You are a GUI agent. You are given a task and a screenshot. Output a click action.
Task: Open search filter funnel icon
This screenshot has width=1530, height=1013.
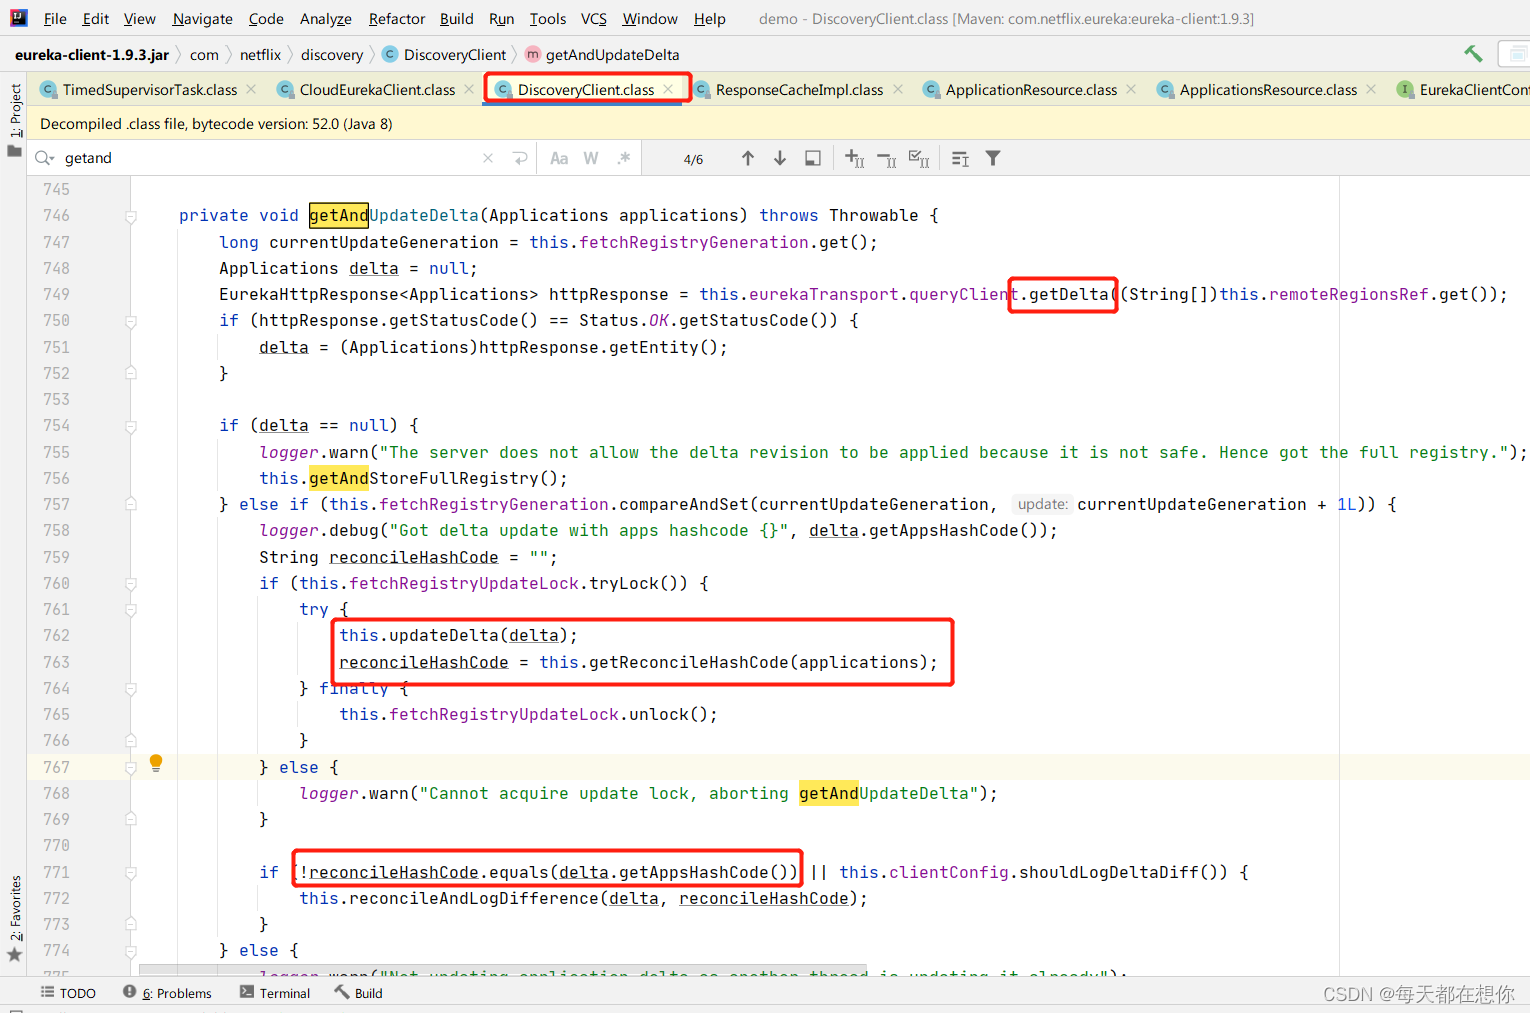tap(993, 158)
